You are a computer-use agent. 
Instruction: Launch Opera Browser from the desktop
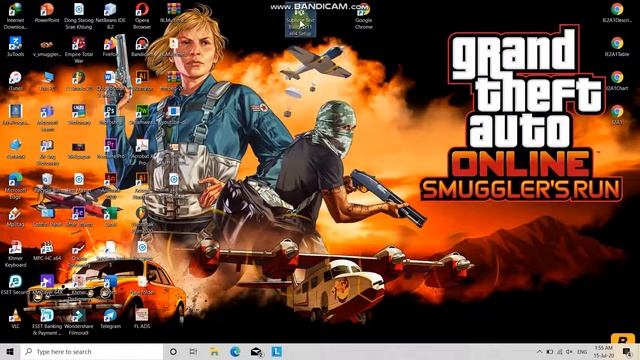click(x=142, y=16)
